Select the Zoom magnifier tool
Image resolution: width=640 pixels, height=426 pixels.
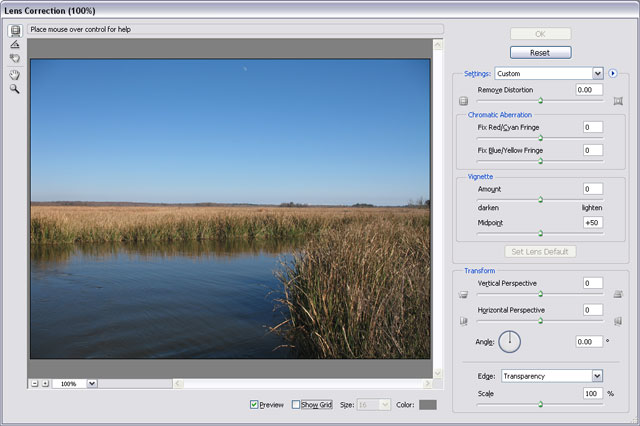click(x=15, y=89)
